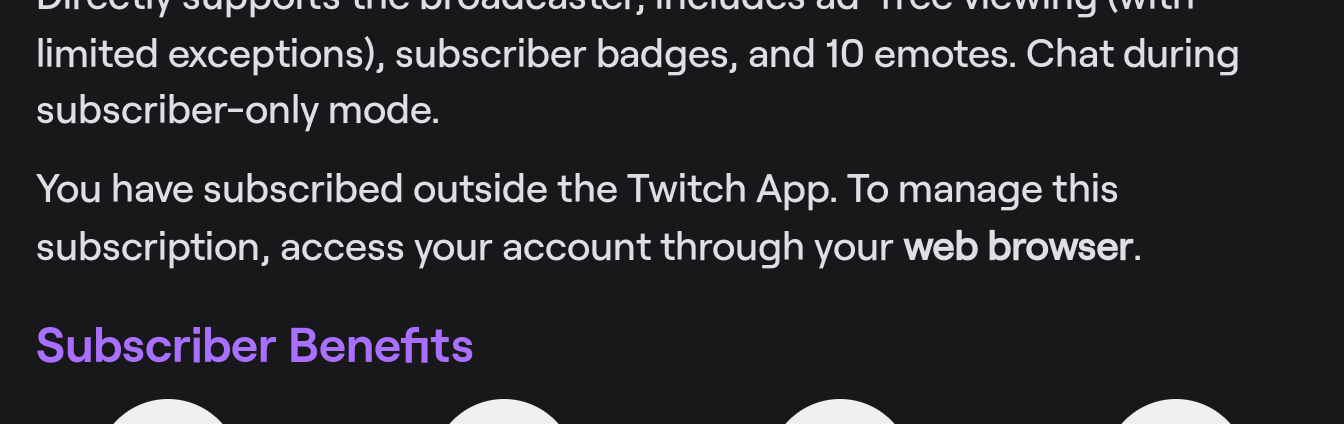Tap the second subscriber benefit circle icon
The image size is (1344, 424).
(x=504, y=412)
